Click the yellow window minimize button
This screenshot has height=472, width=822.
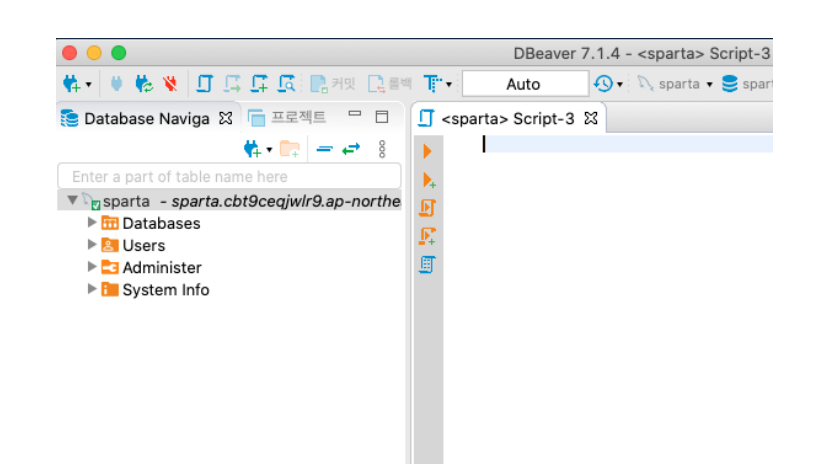tap(94, 53)
